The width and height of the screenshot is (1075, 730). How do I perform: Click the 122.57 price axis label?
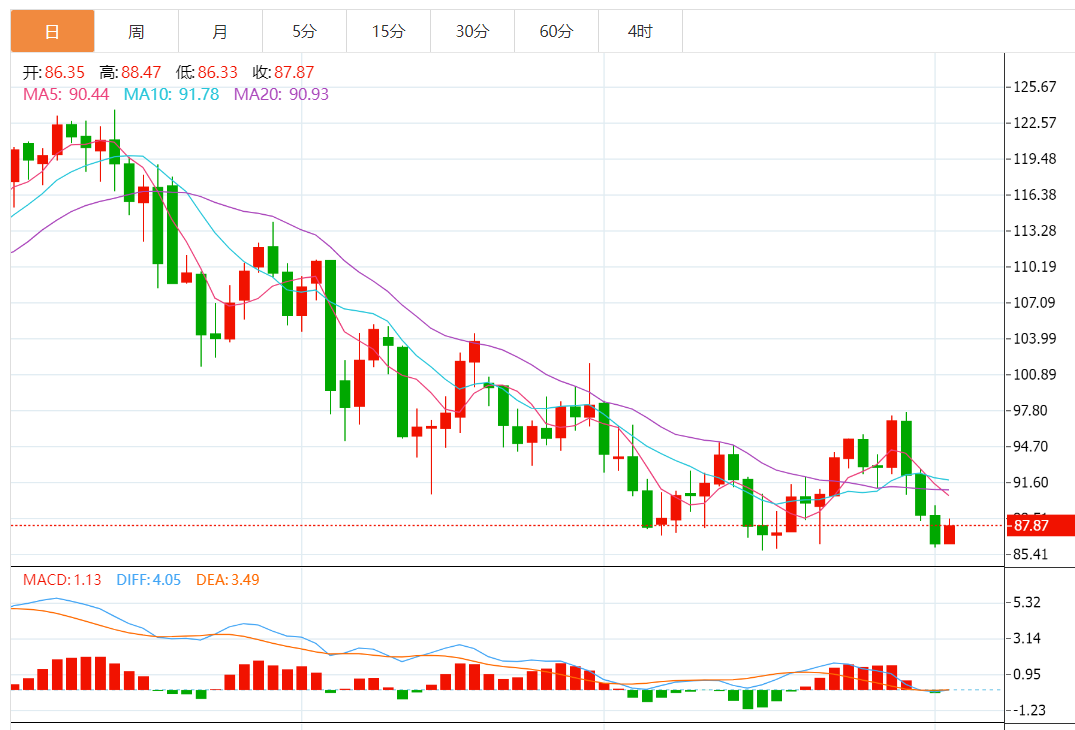[x=1035, y=123]
